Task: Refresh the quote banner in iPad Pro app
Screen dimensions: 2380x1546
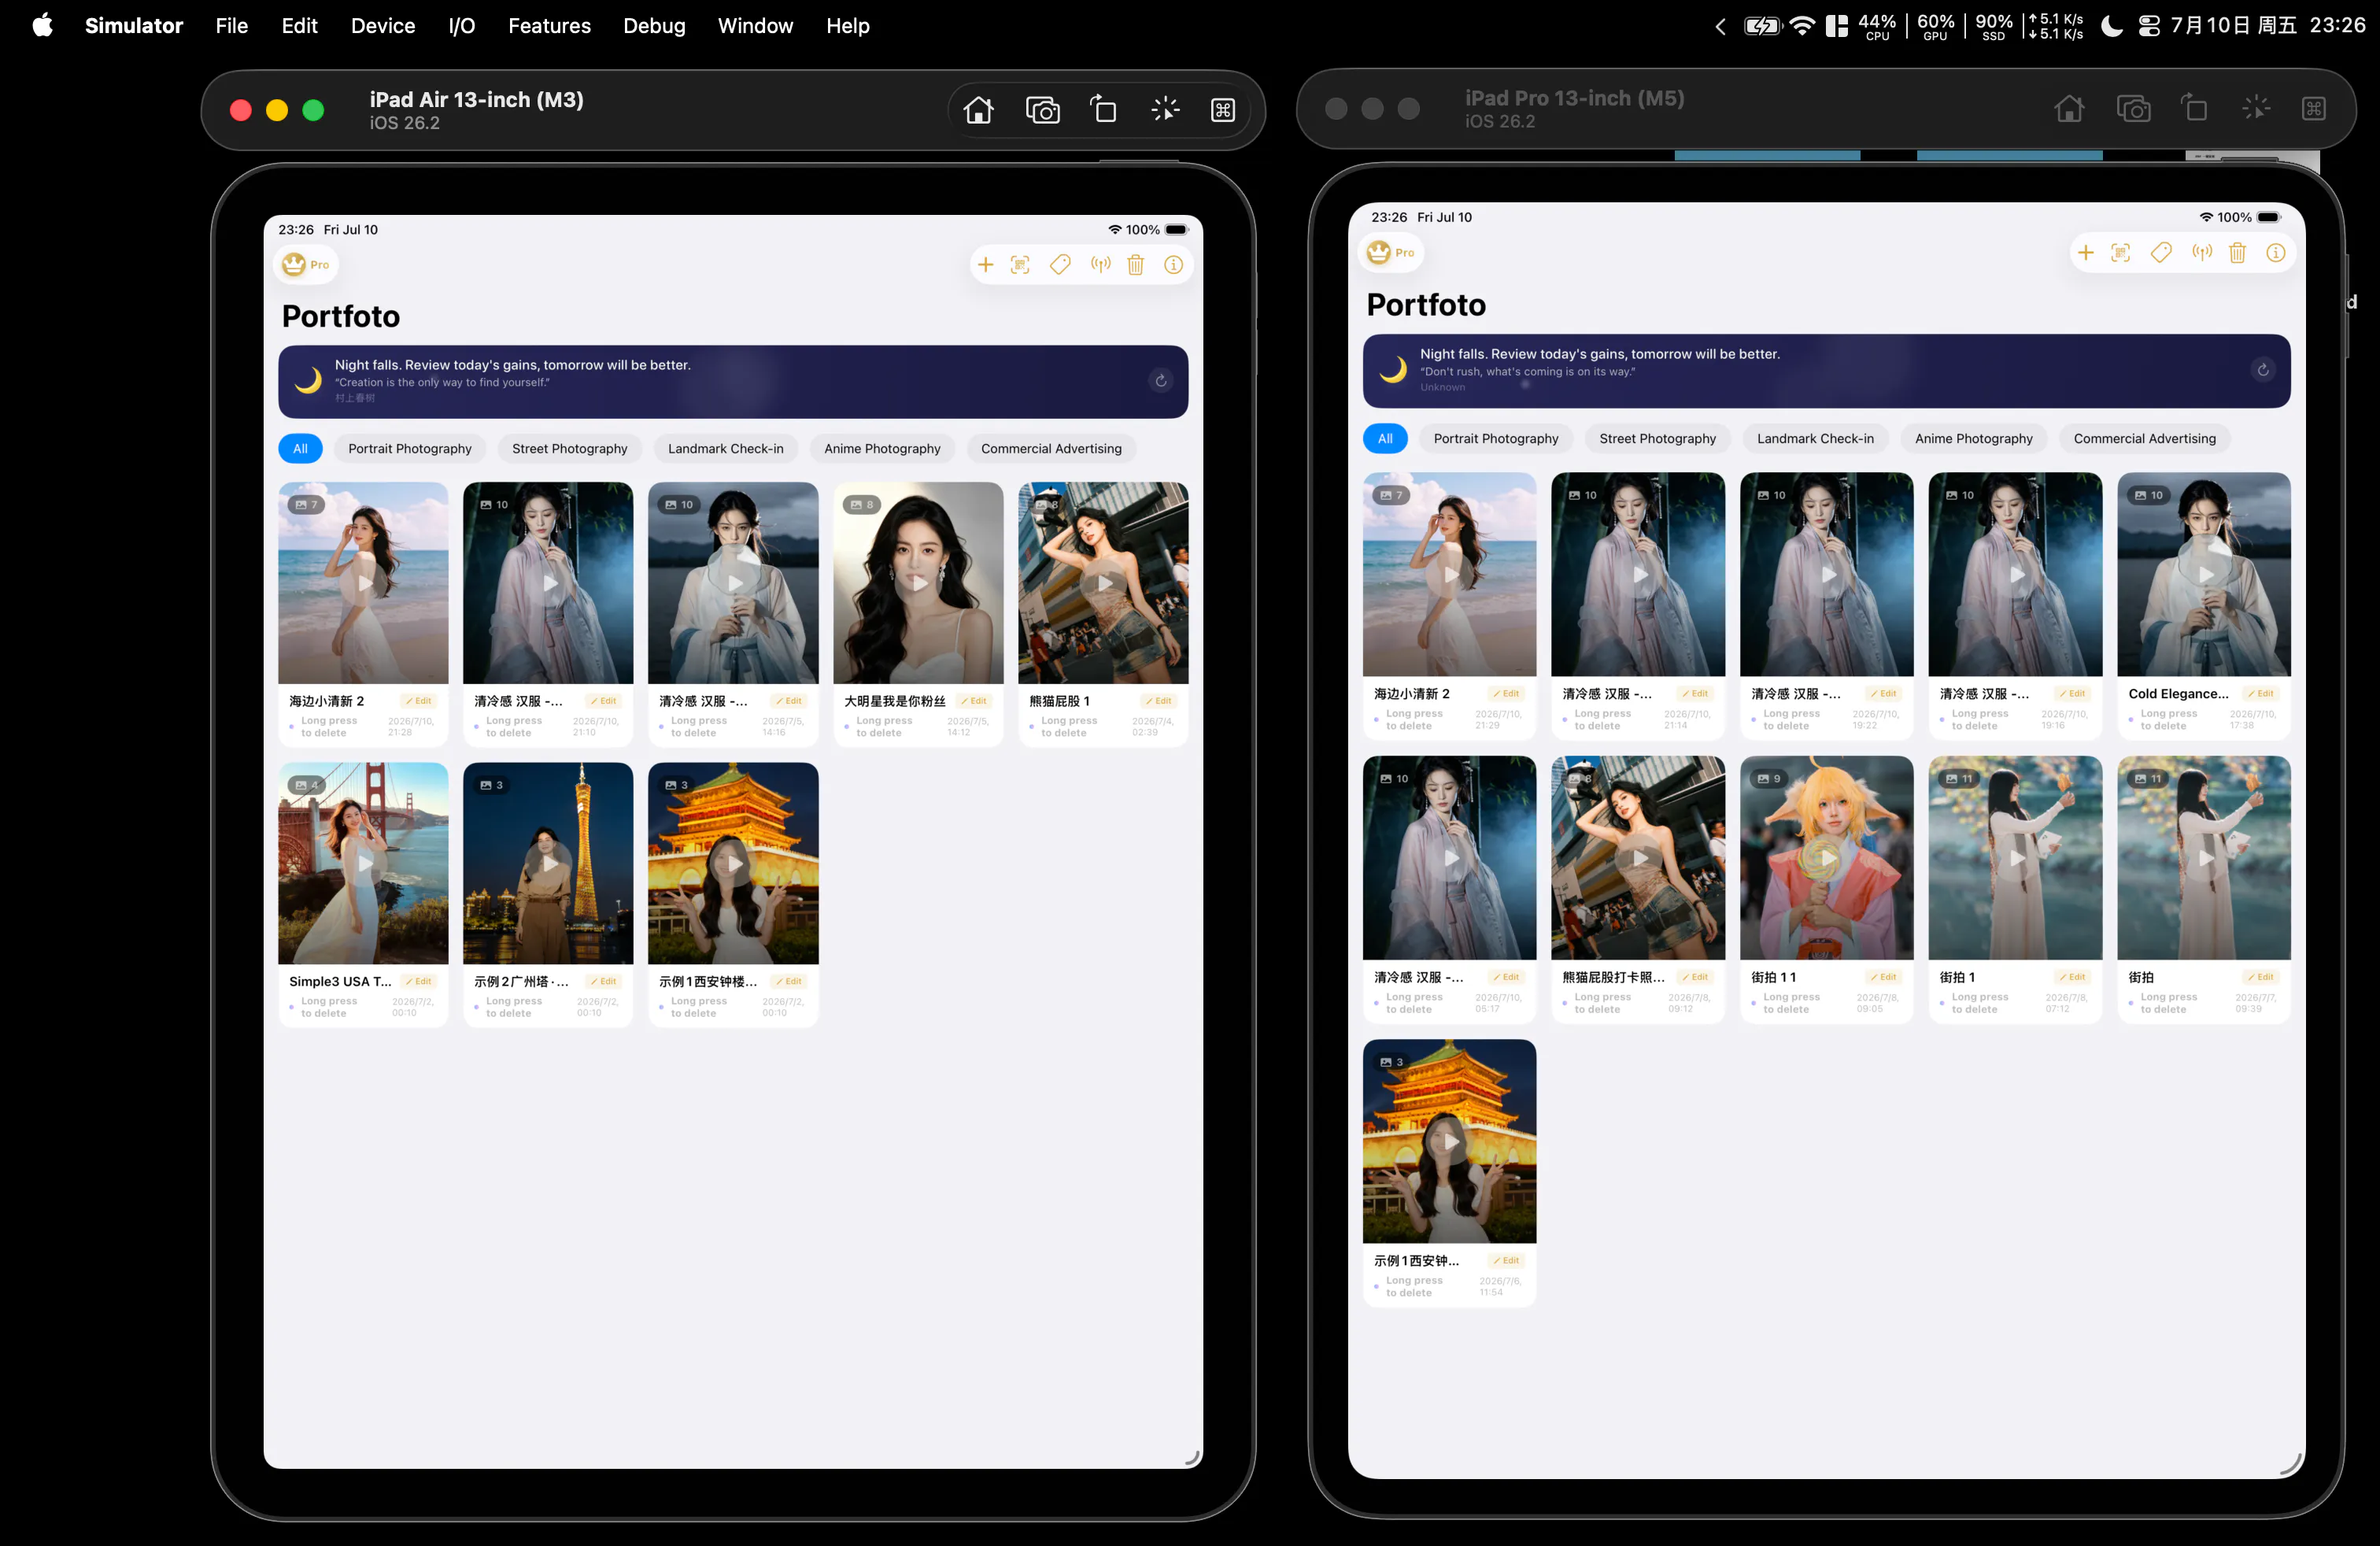Action: click(x=2263, y=370)
